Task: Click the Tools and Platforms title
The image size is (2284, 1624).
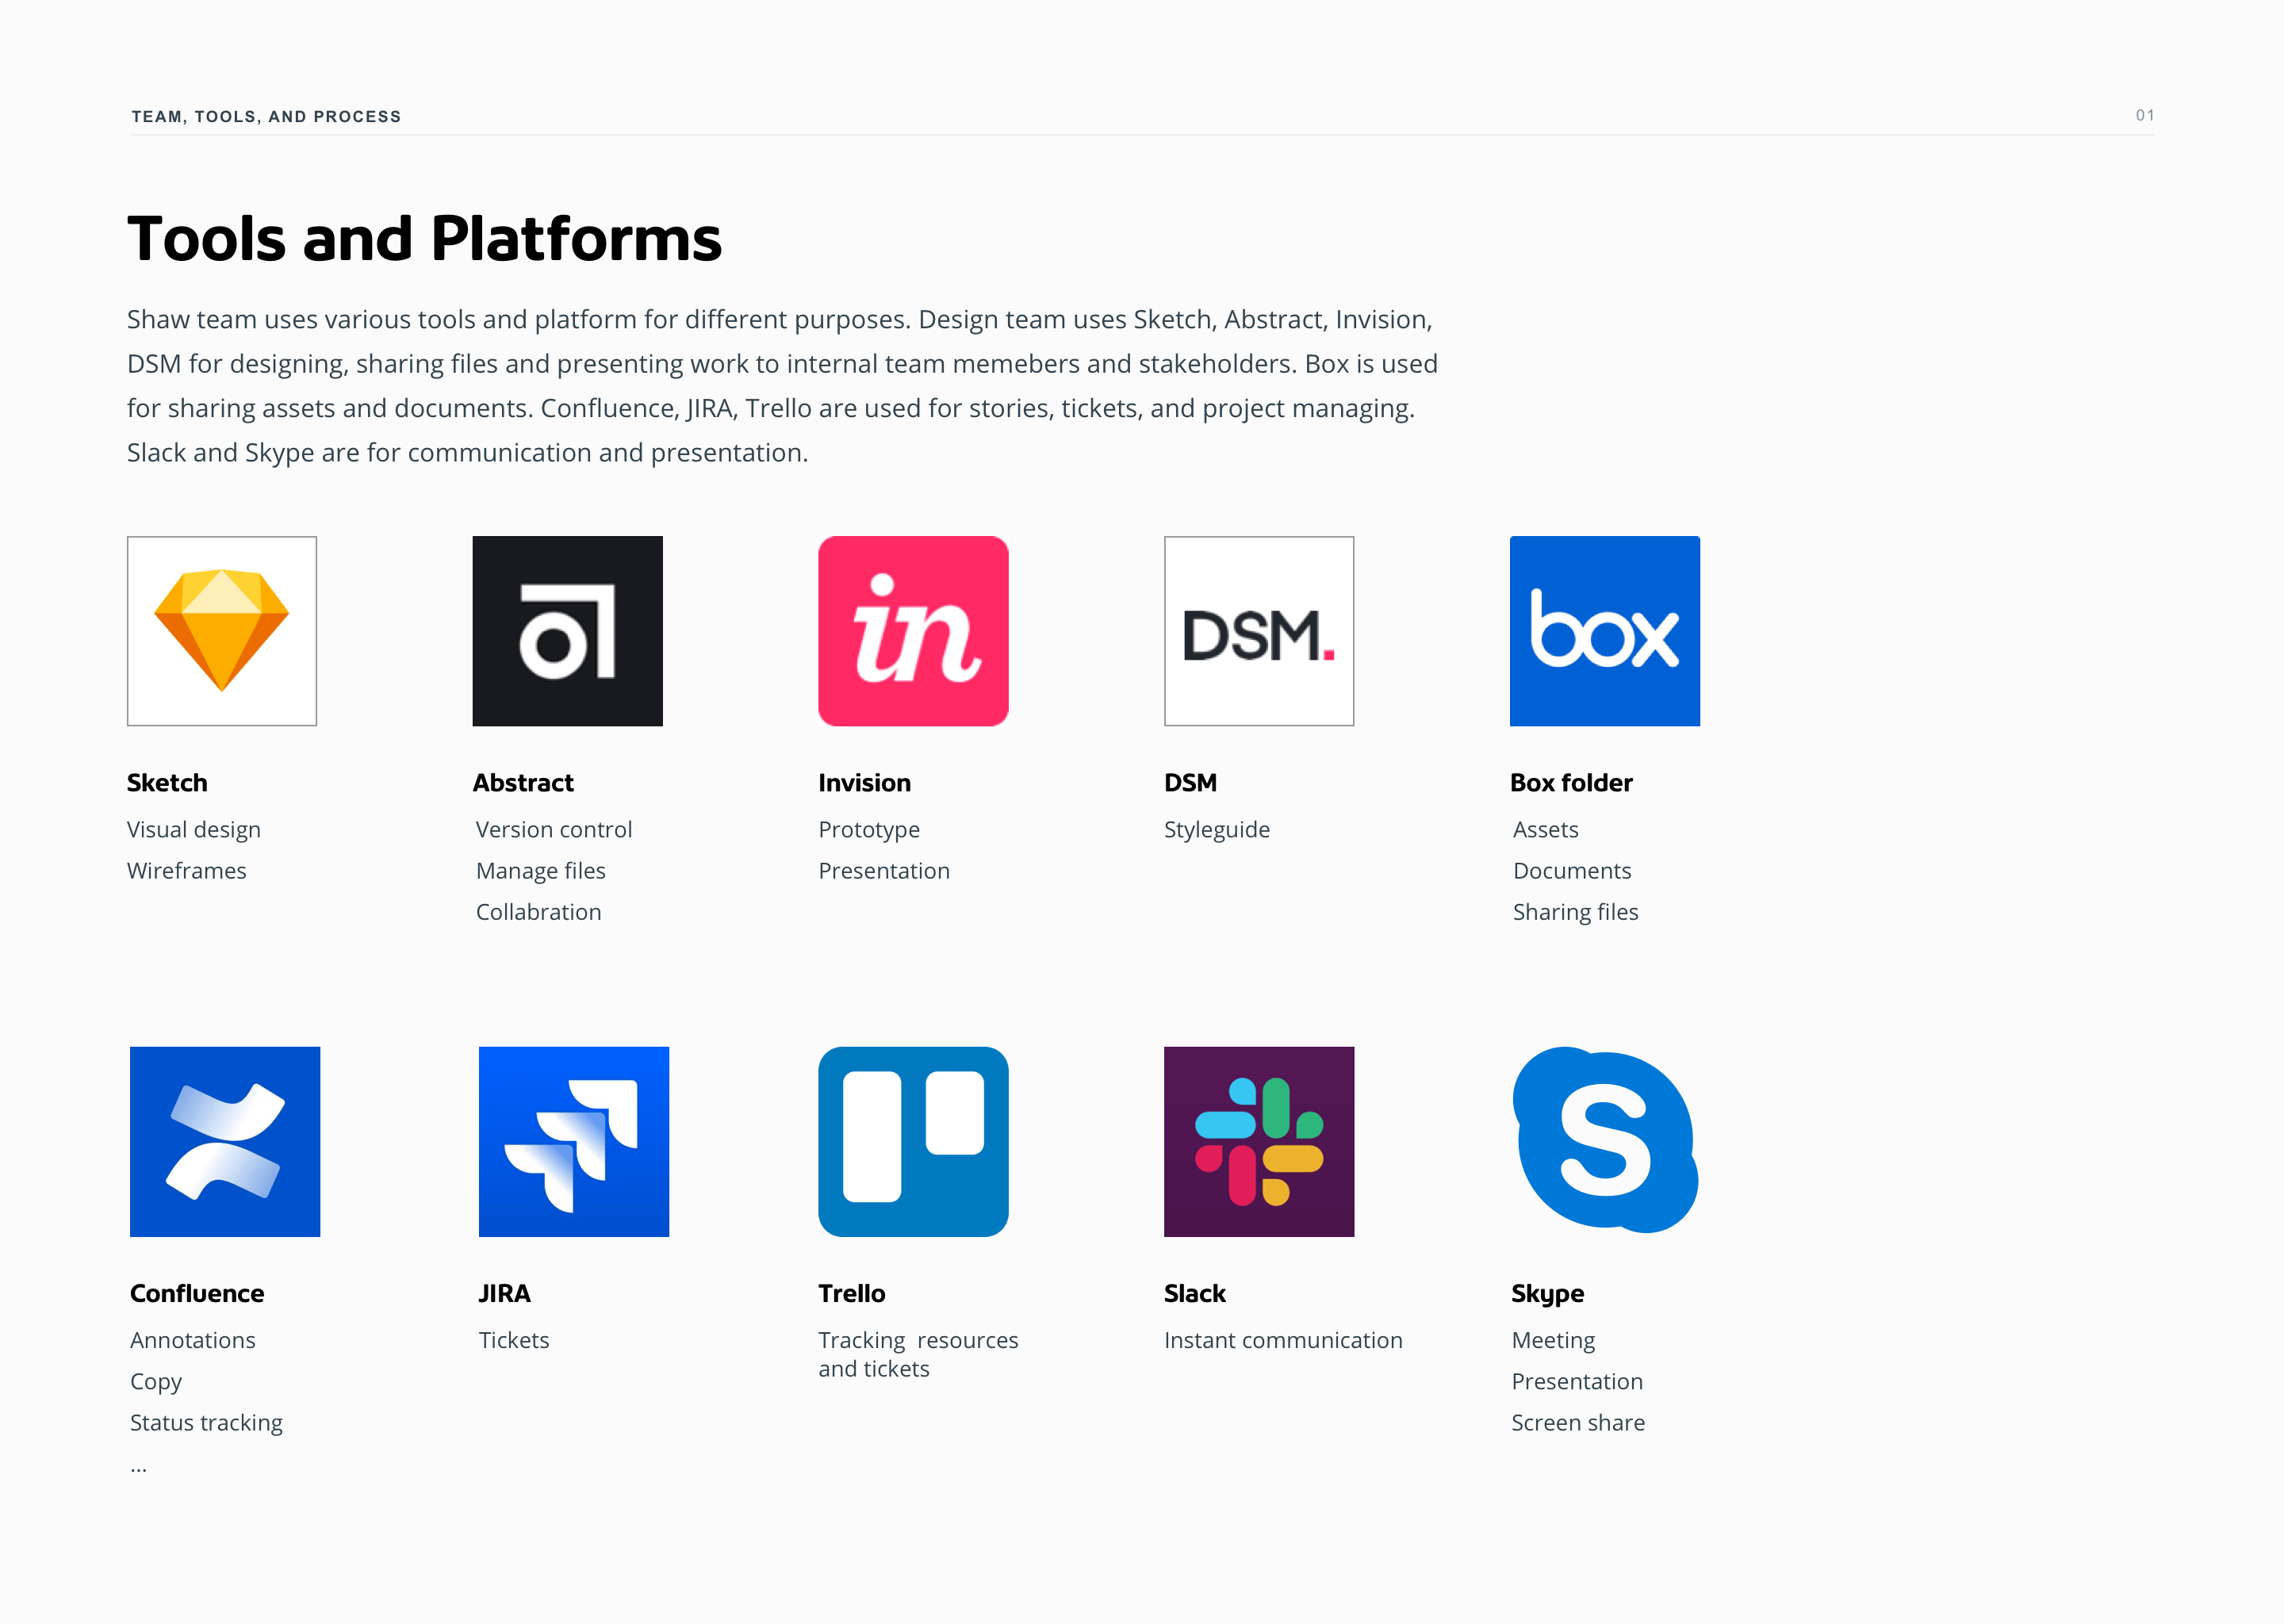Action: pos(424,239)
